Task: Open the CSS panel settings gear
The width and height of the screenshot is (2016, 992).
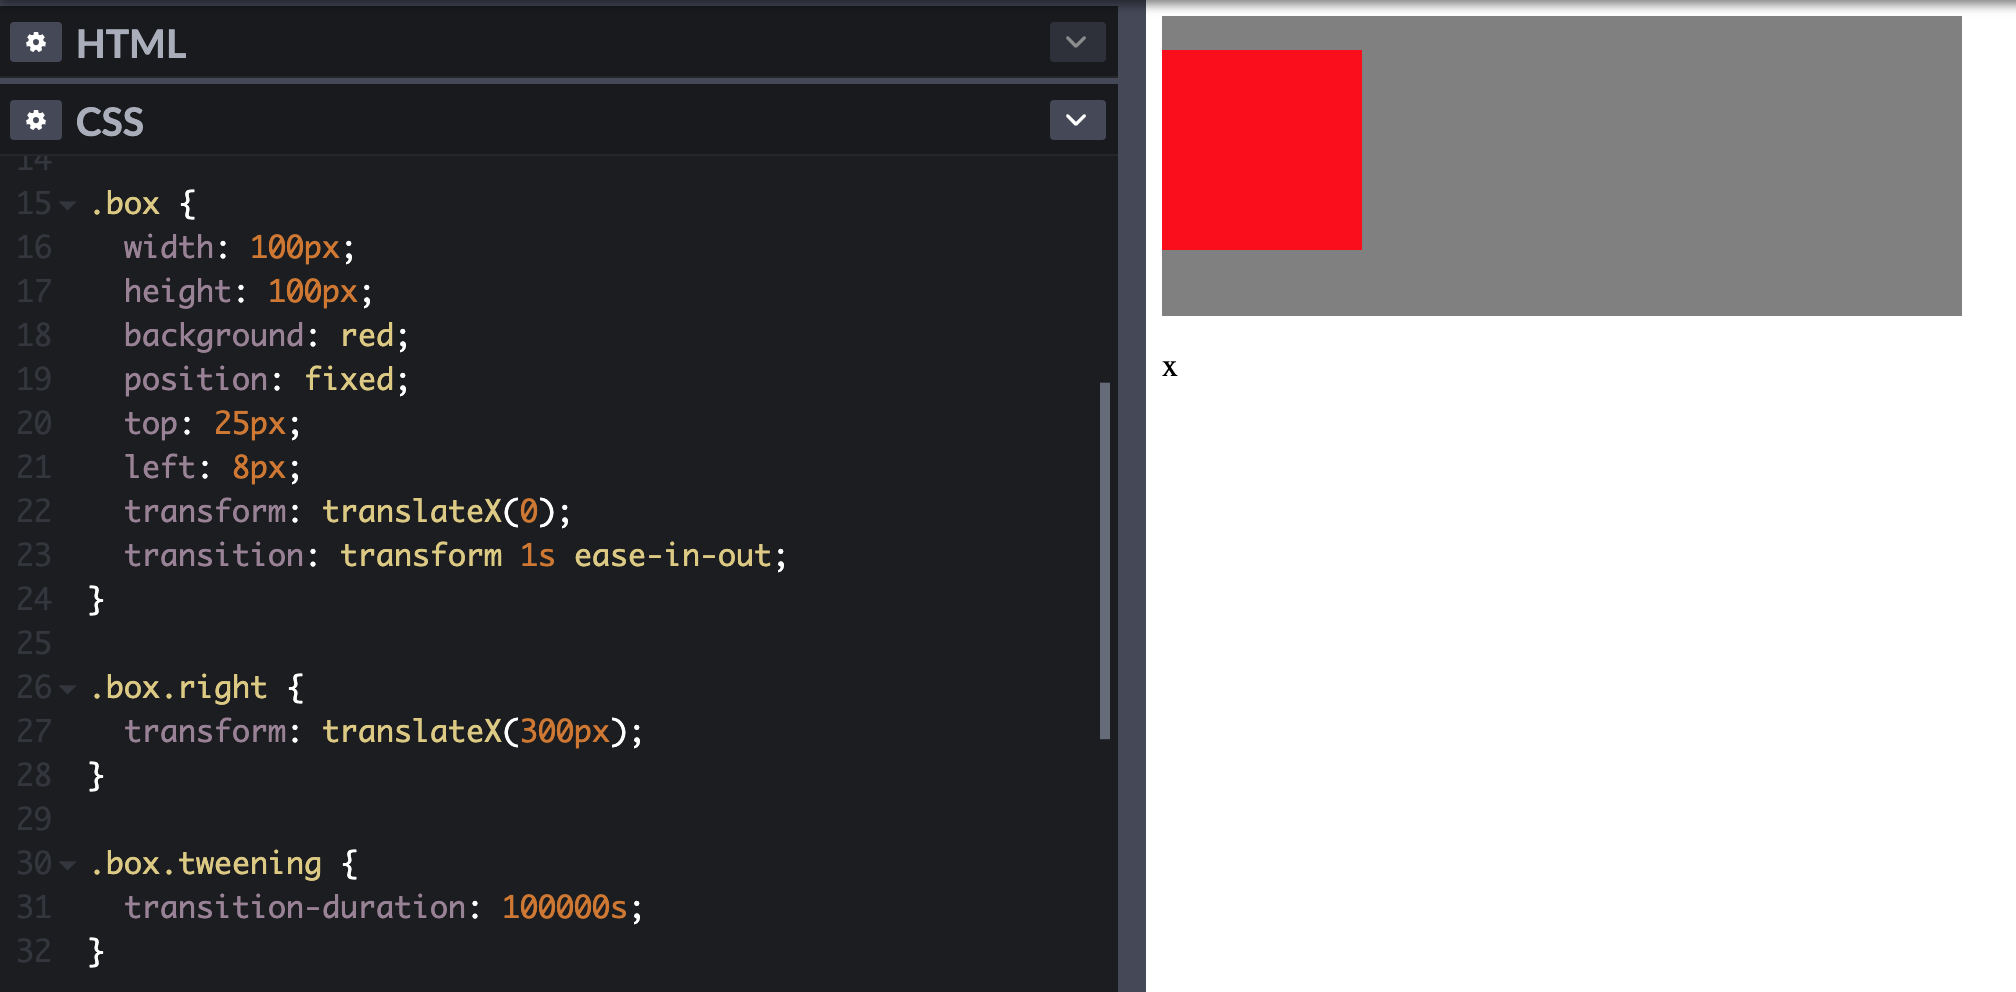Action: 35,120
